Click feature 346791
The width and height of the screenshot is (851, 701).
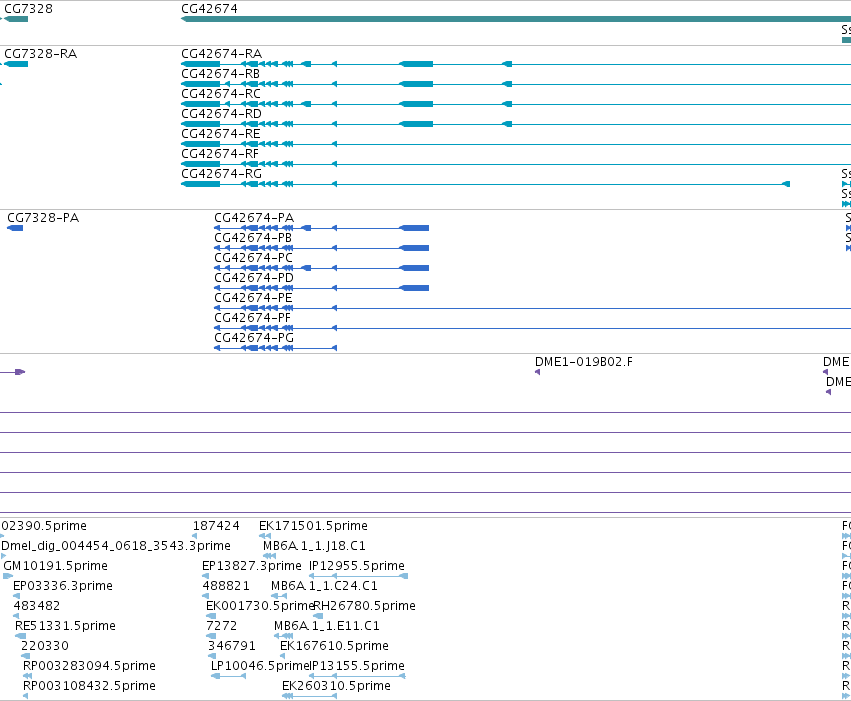pos(232,646)
